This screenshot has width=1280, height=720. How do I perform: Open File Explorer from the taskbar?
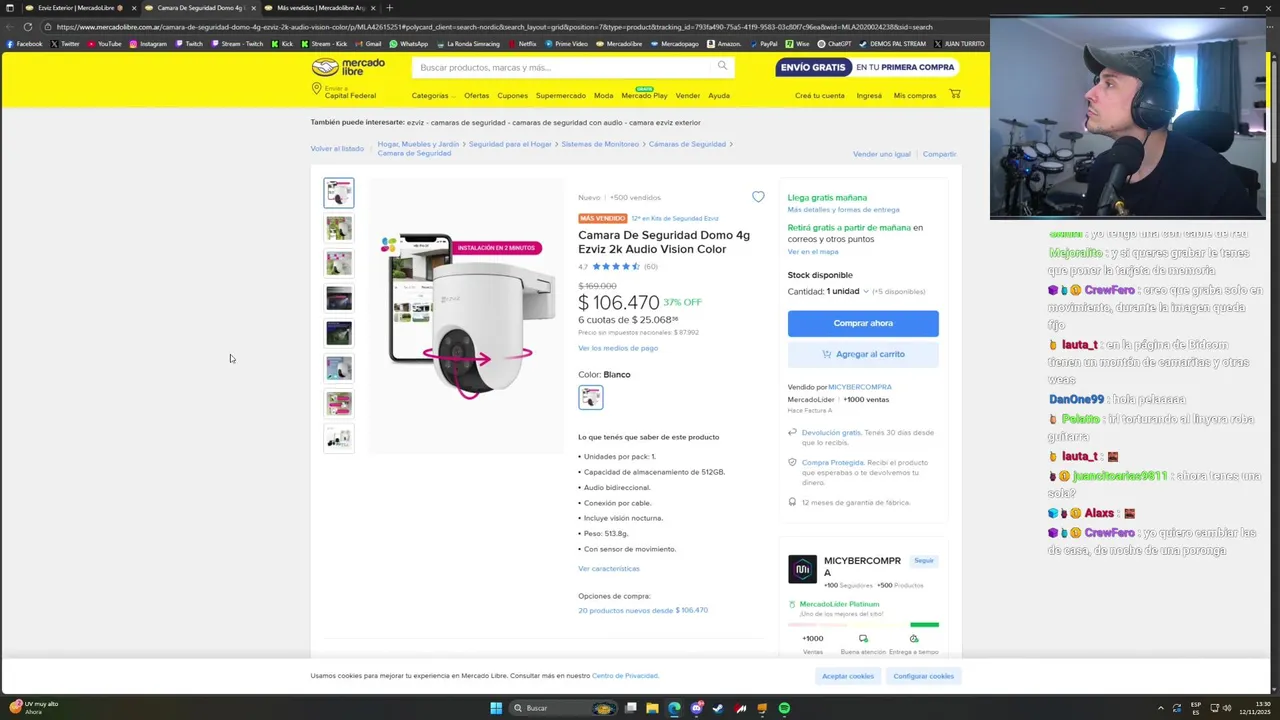point(652,708)
